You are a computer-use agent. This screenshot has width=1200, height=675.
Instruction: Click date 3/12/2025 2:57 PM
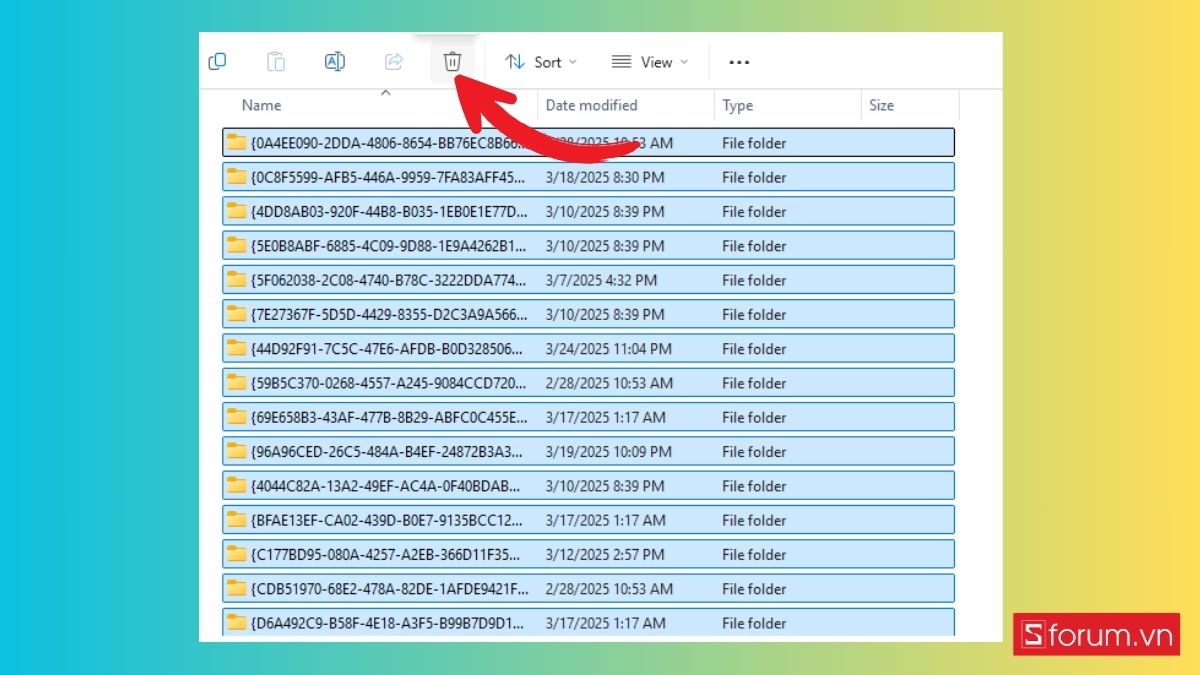(605, 554)
